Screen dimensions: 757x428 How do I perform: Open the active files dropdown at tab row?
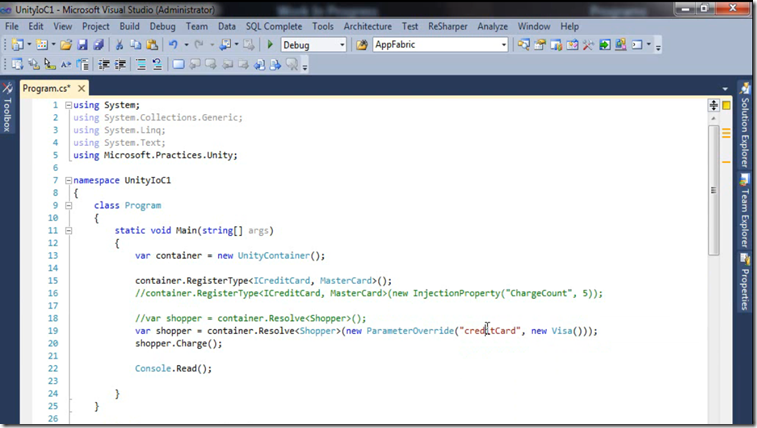coord(725,89)
